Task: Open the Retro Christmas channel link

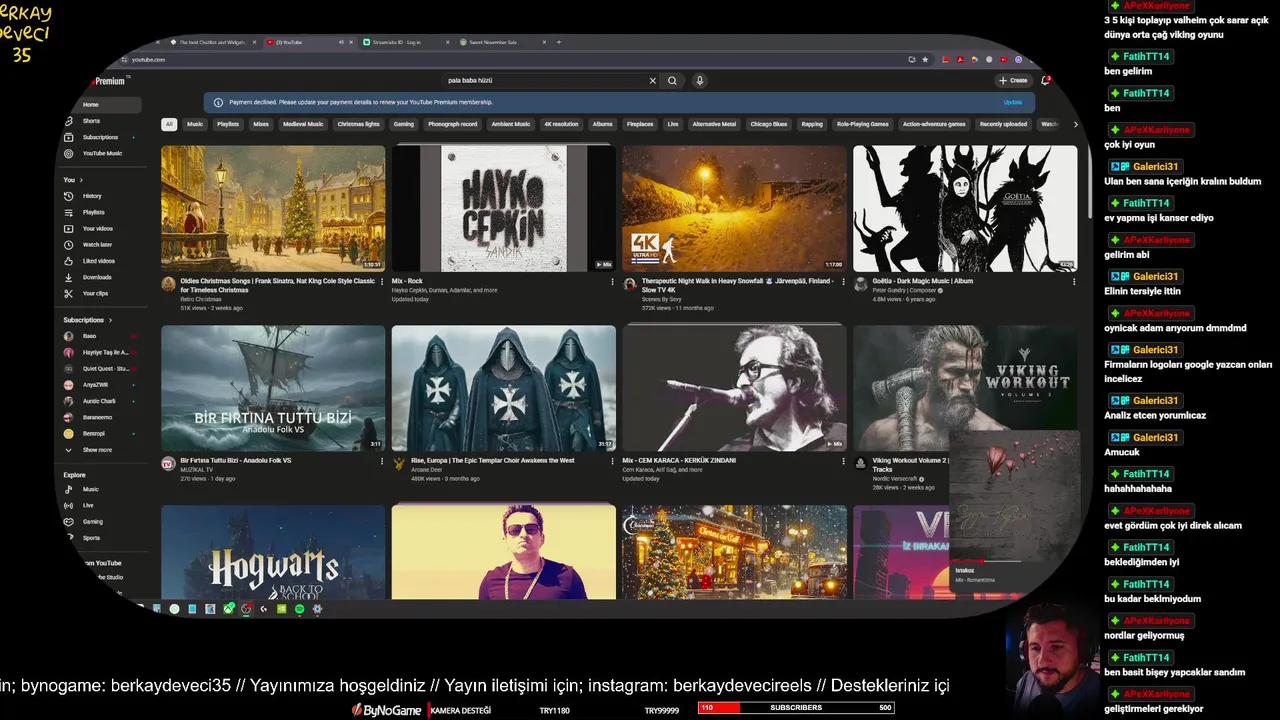Action: tap(201, 299)
